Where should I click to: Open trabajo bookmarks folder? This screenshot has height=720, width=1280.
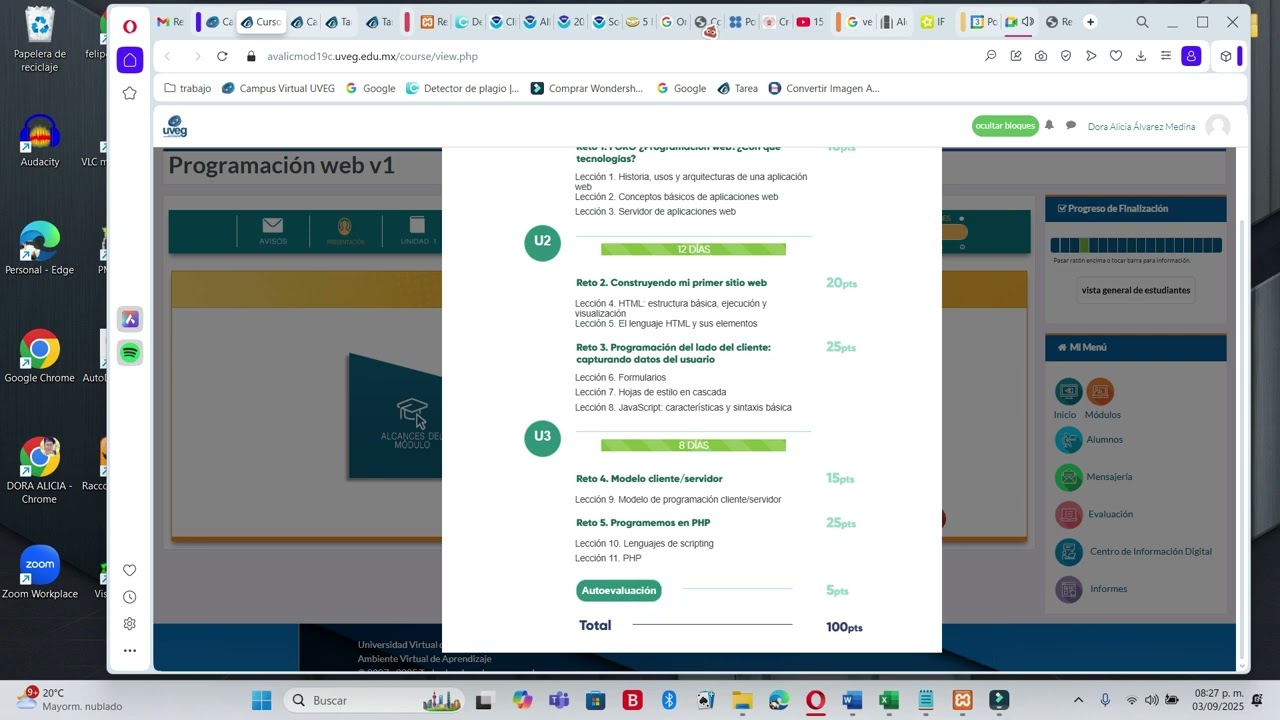pos(187,88)
